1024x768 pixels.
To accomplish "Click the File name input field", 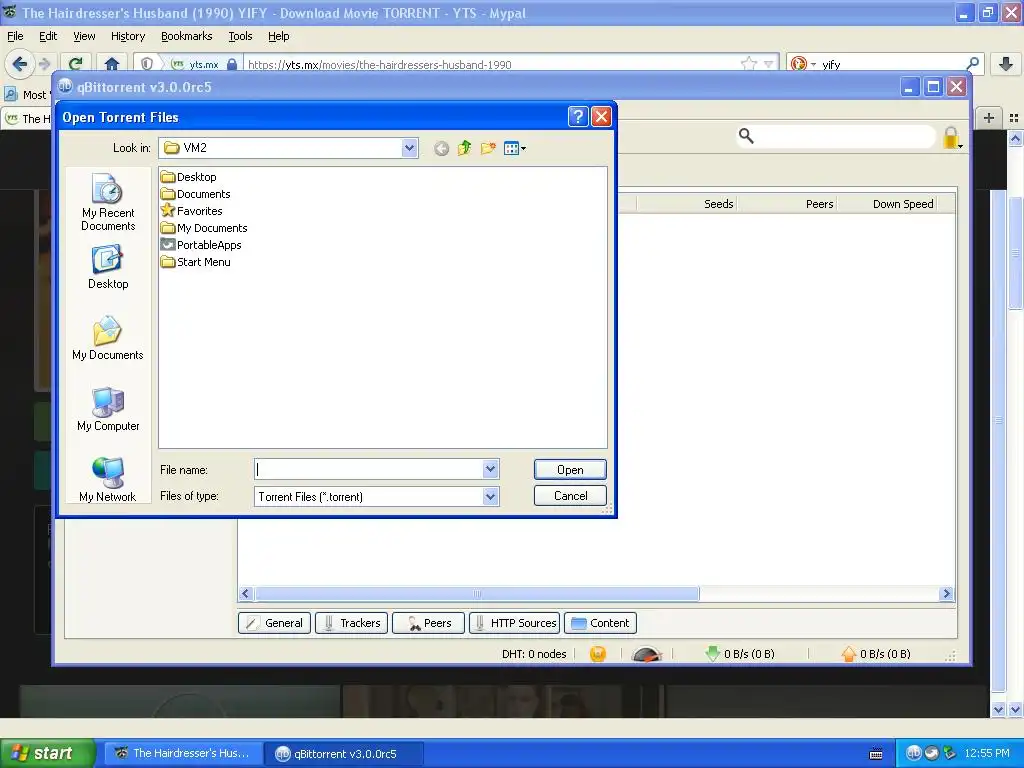I will point(369,470).
